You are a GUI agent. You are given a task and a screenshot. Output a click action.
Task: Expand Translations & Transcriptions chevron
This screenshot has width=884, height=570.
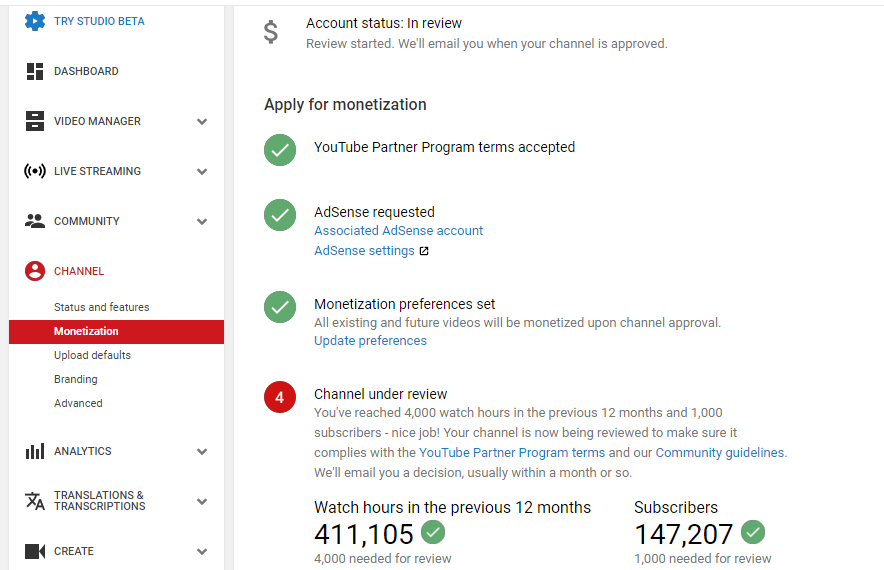coord(202,502)
